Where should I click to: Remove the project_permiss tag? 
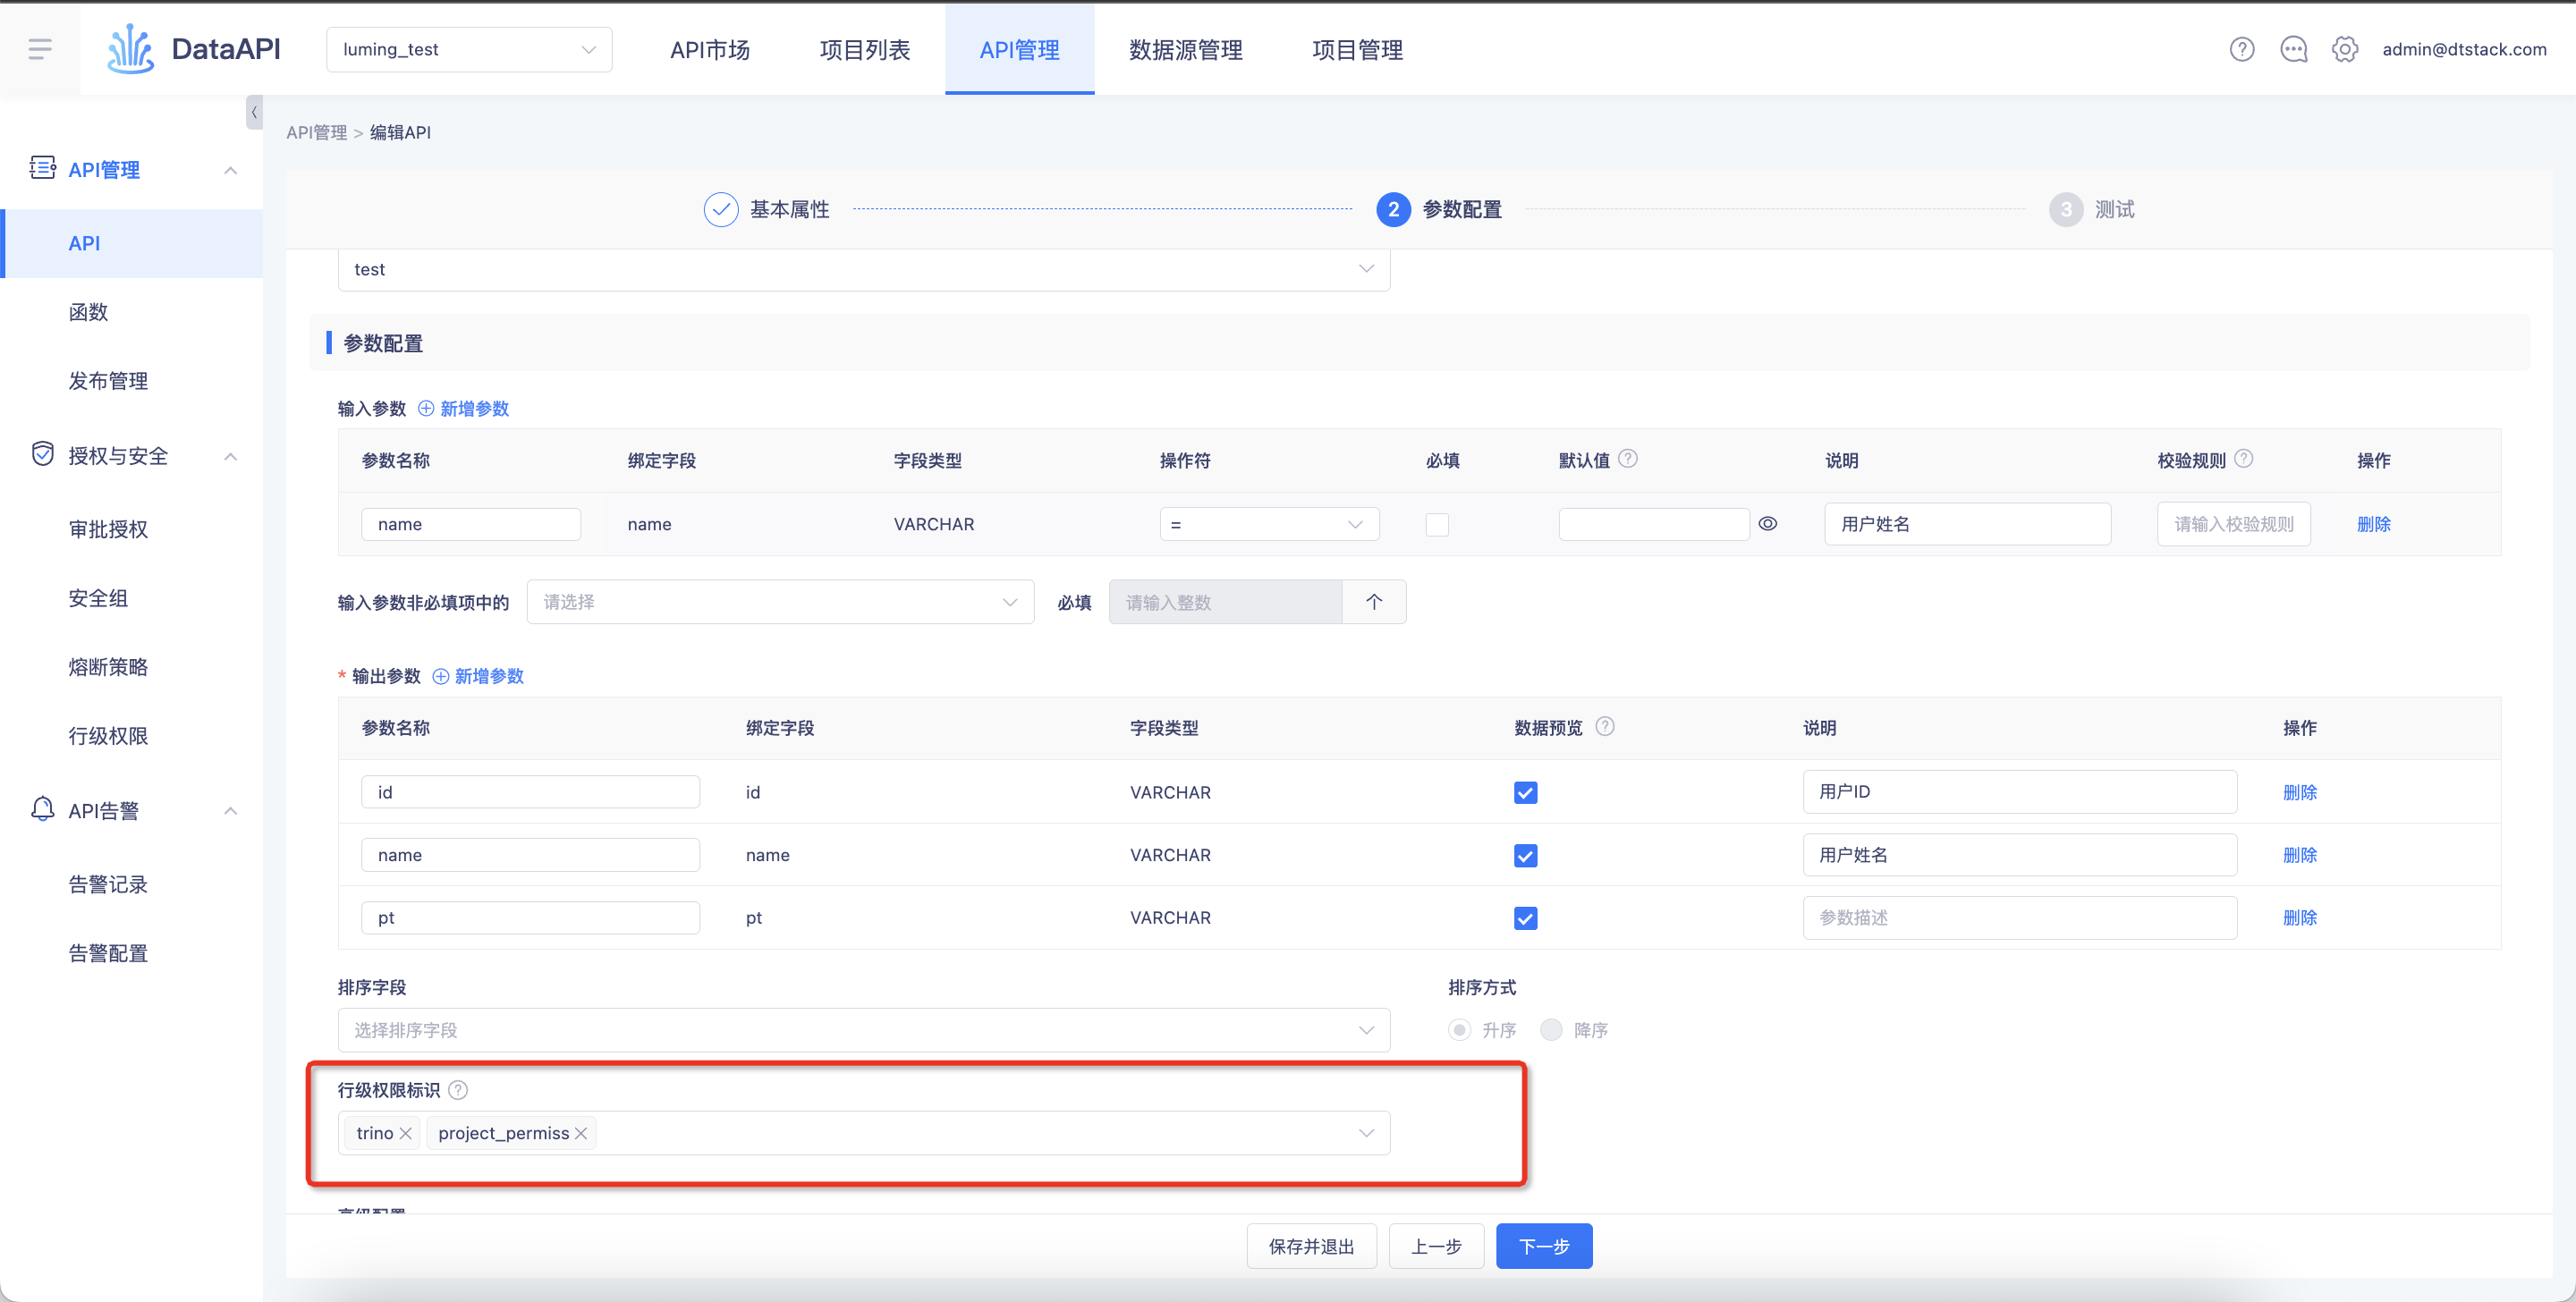click(580, 1133)
